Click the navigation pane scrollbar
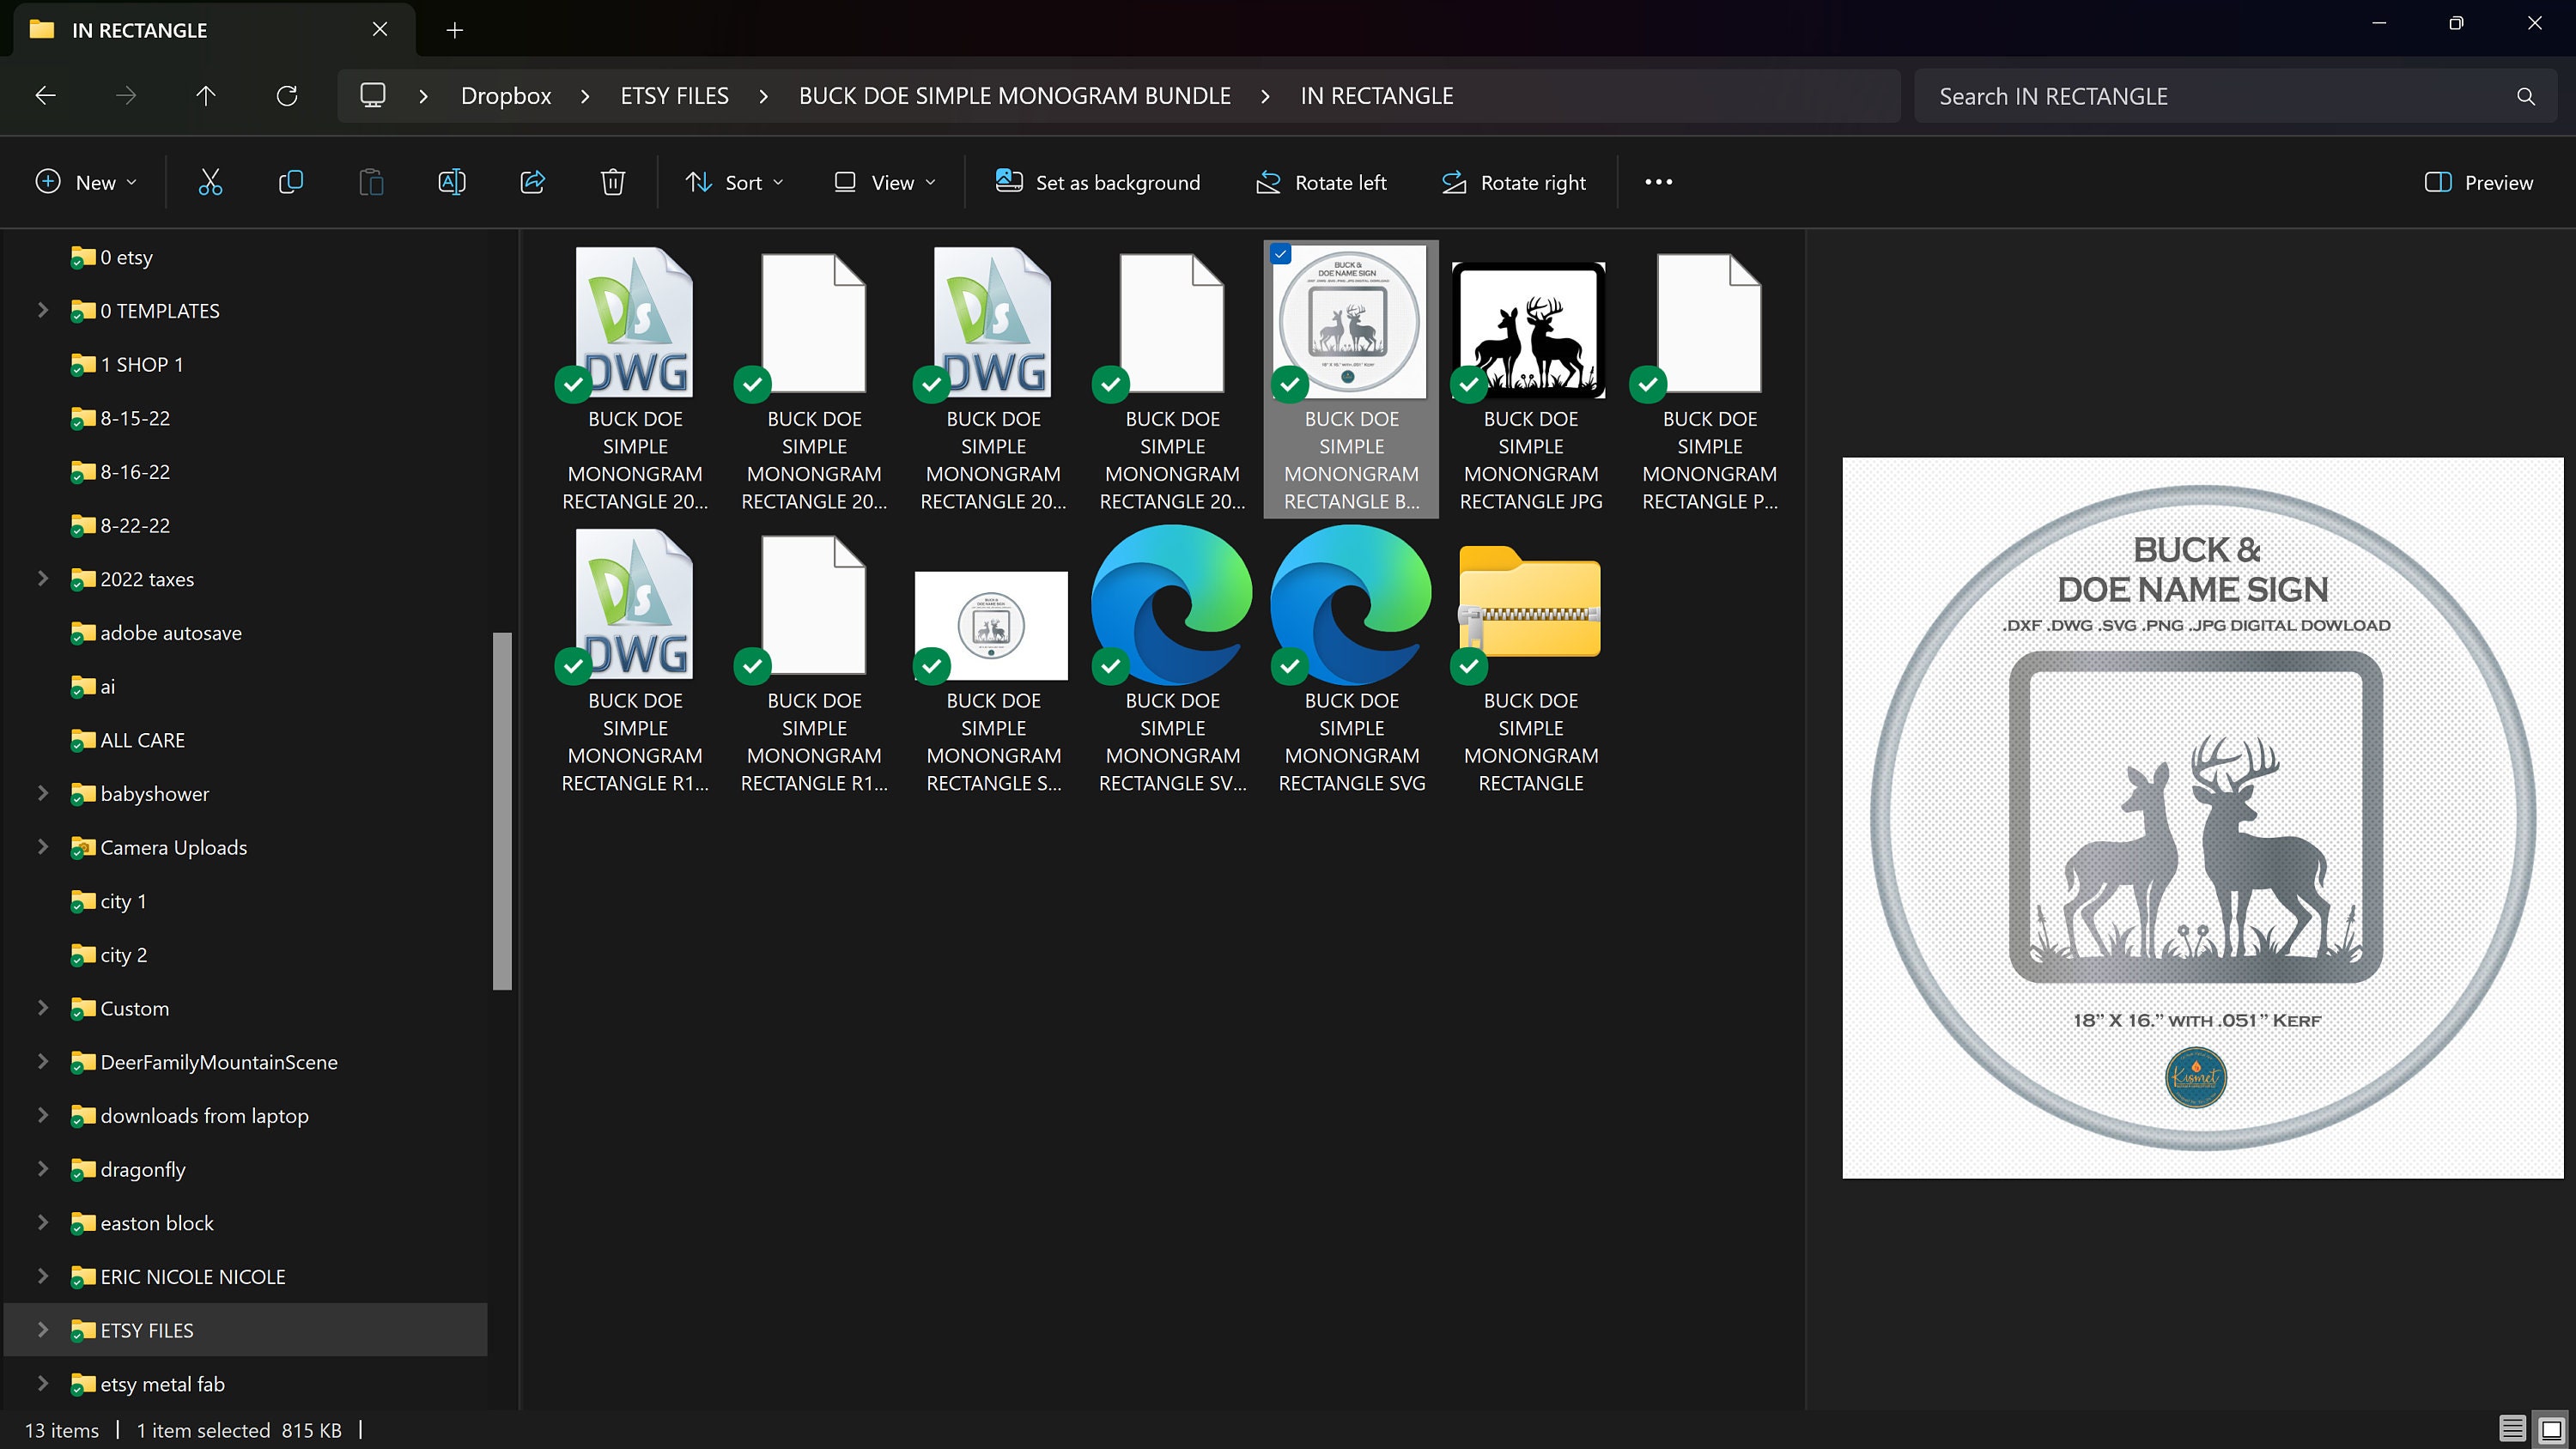This screenshot has height=1449, width=2576. [502, 811]
